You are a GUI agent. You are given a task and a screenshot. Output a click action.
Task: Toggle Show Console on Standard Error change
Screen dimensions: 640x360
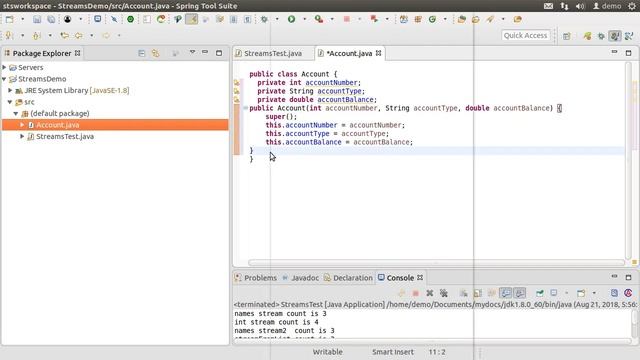[x=520, y=293]
